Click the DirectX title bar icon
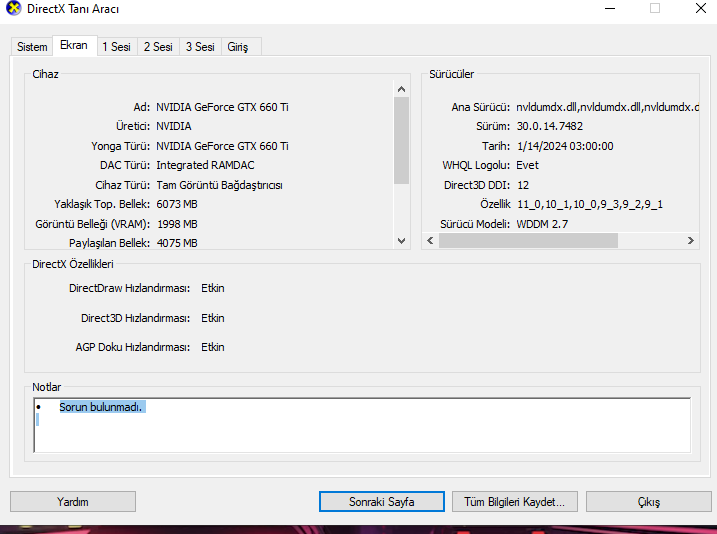Image resolution: width=717 pixels, height=534 pixels. [x=13, y=8]
